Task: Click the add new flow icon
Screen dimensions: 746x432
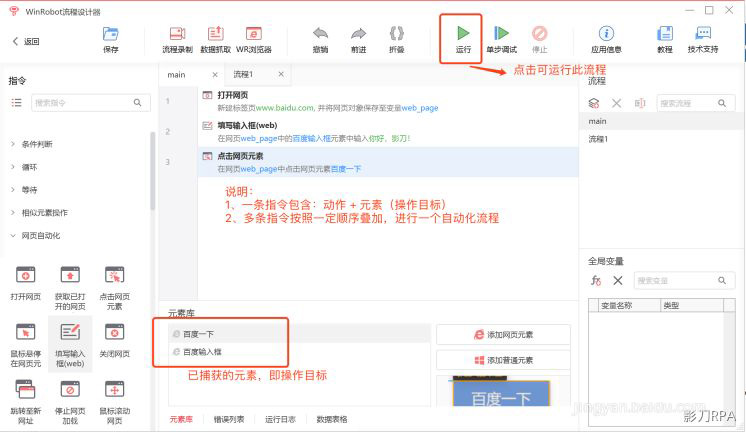Action: 594,103
